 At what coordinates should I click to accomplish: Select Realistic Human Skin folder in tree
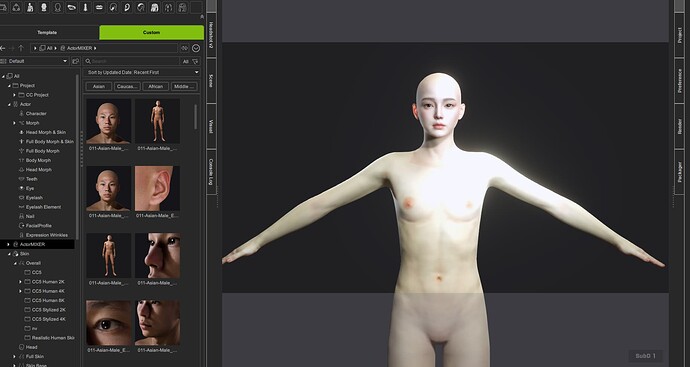[x=49, y=338]
